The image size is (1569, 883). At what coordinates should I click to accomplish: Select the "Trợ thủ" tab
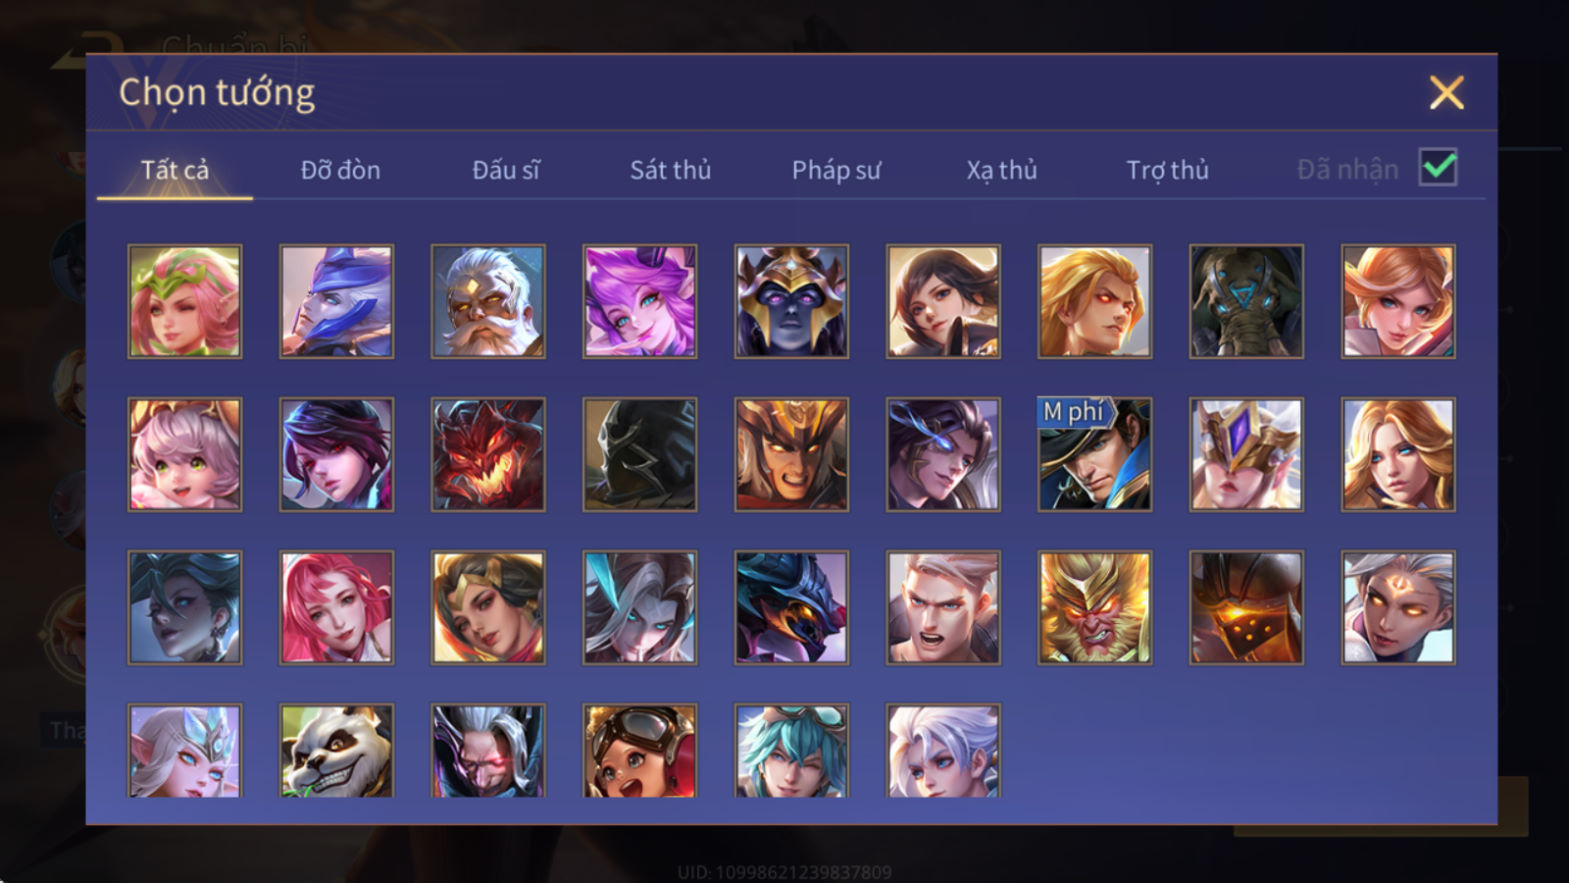[x=1167, y=170]
